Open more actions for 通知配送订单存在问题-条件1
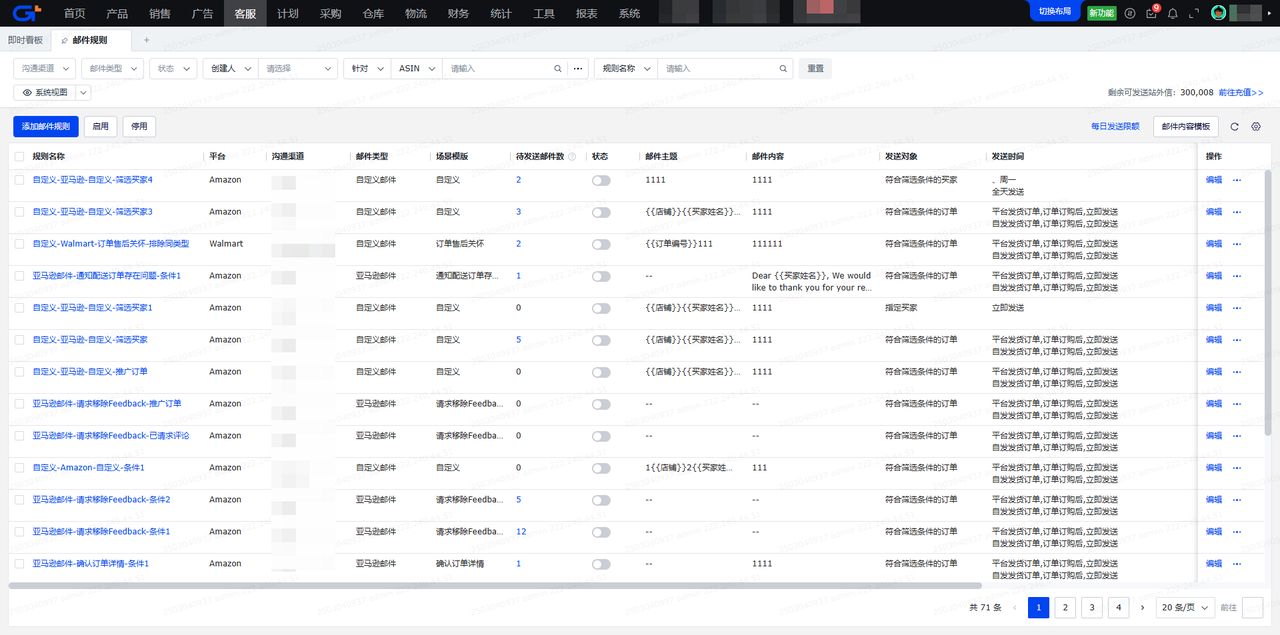The image size is (1280, 635). pos(1237,276)
